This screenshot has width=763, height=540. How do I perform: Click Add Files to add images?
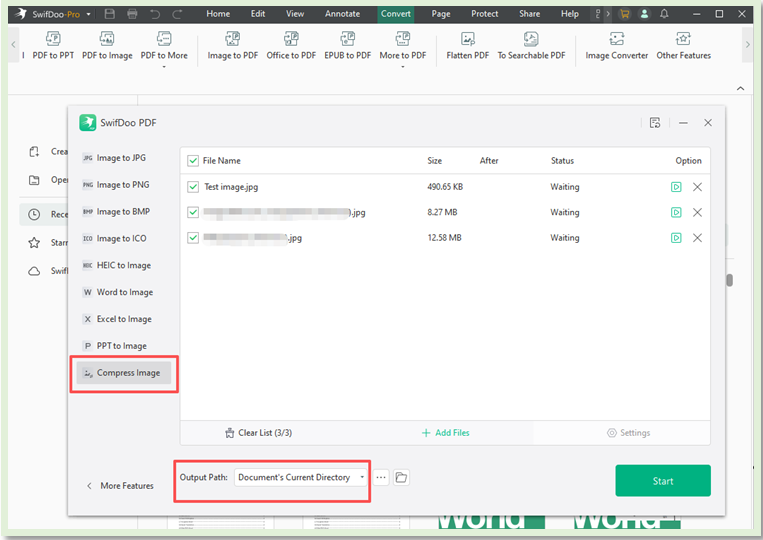445,433
